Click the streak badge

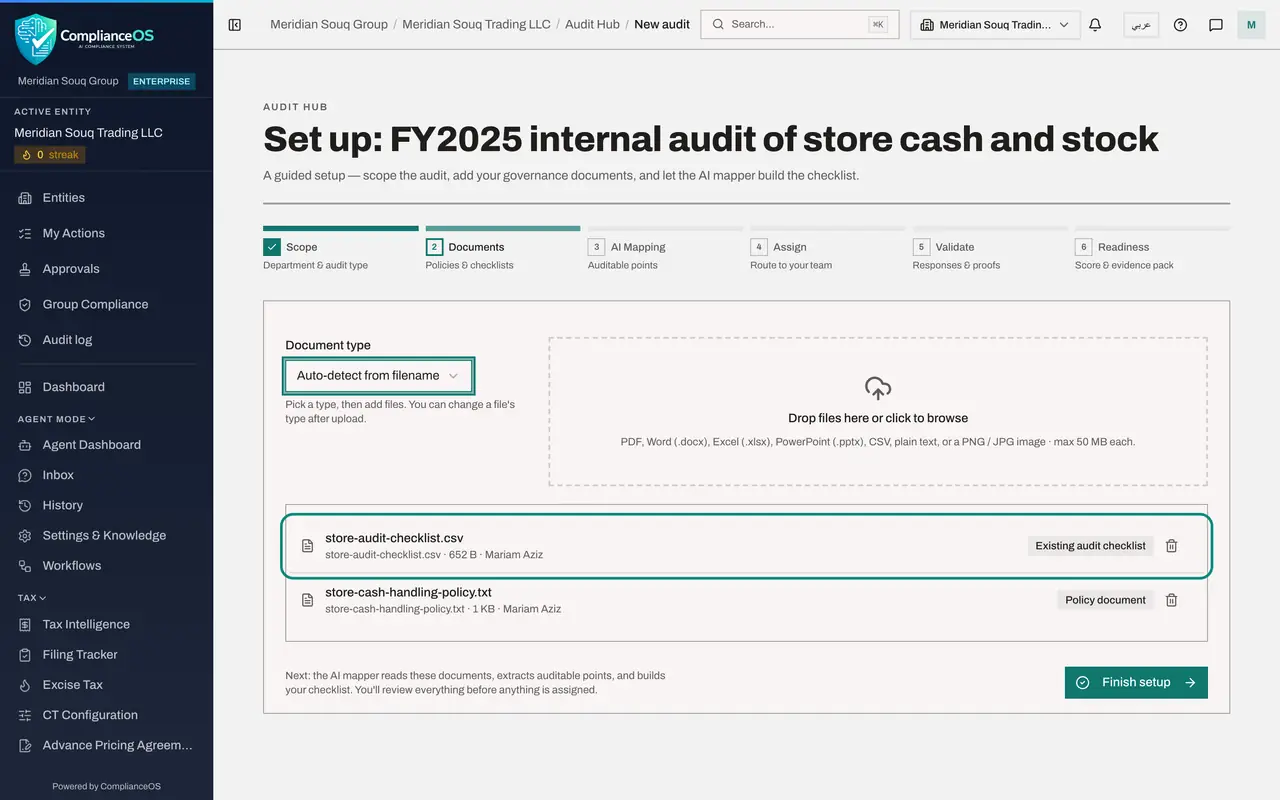click(50, 155)
